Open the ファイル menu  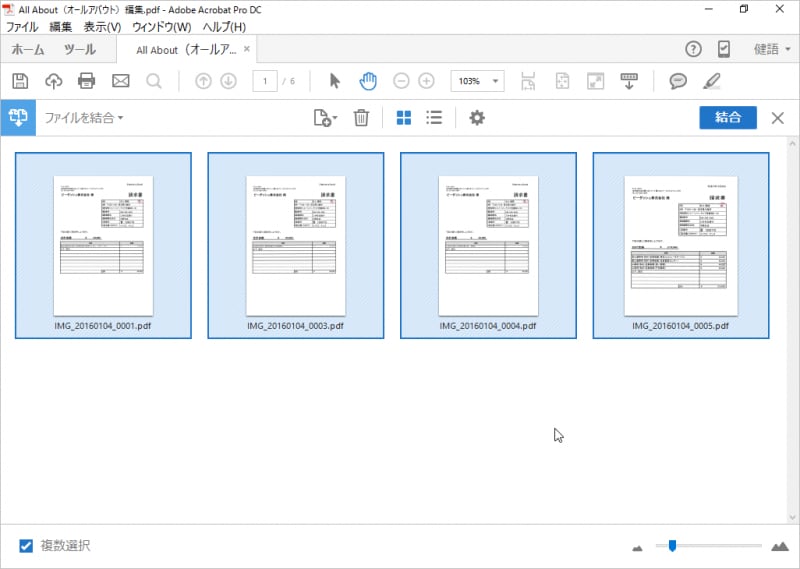[x=22, y=26]
